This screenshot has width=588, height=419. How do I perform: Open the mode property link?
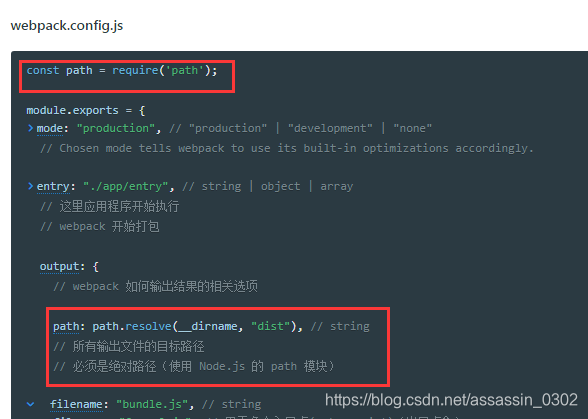tap(50, 129)
